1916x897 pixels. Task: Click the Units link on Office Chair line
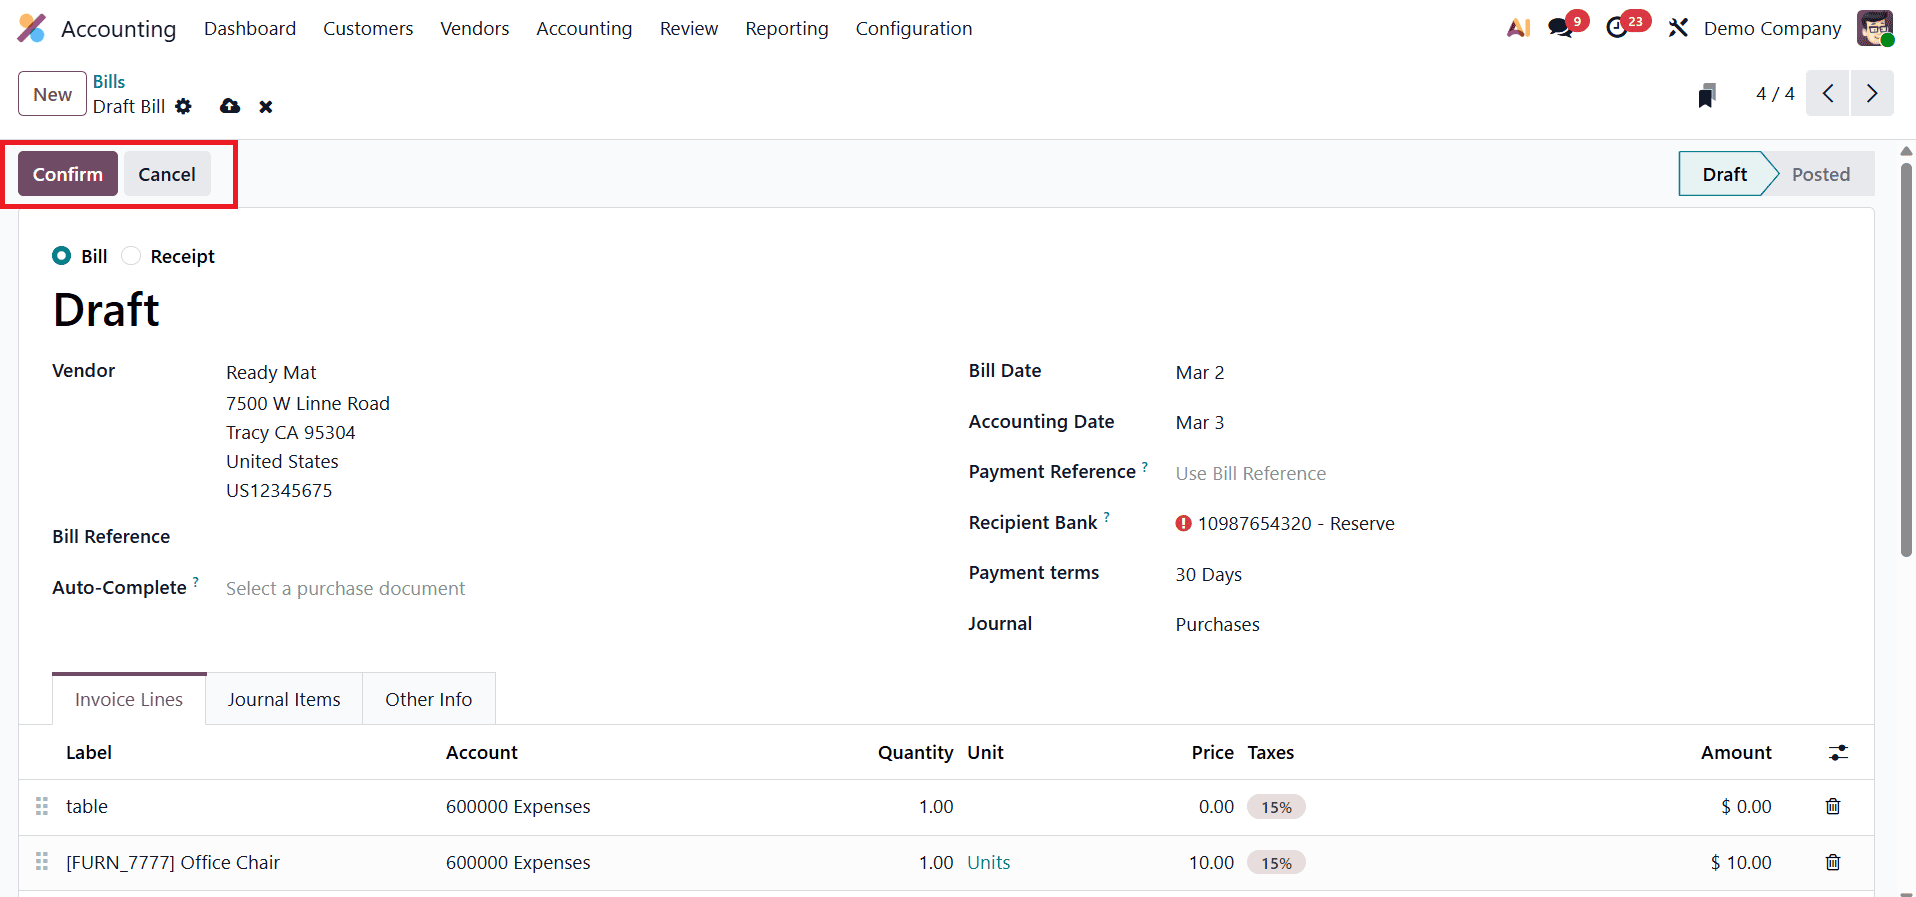(x=989, y=862)
